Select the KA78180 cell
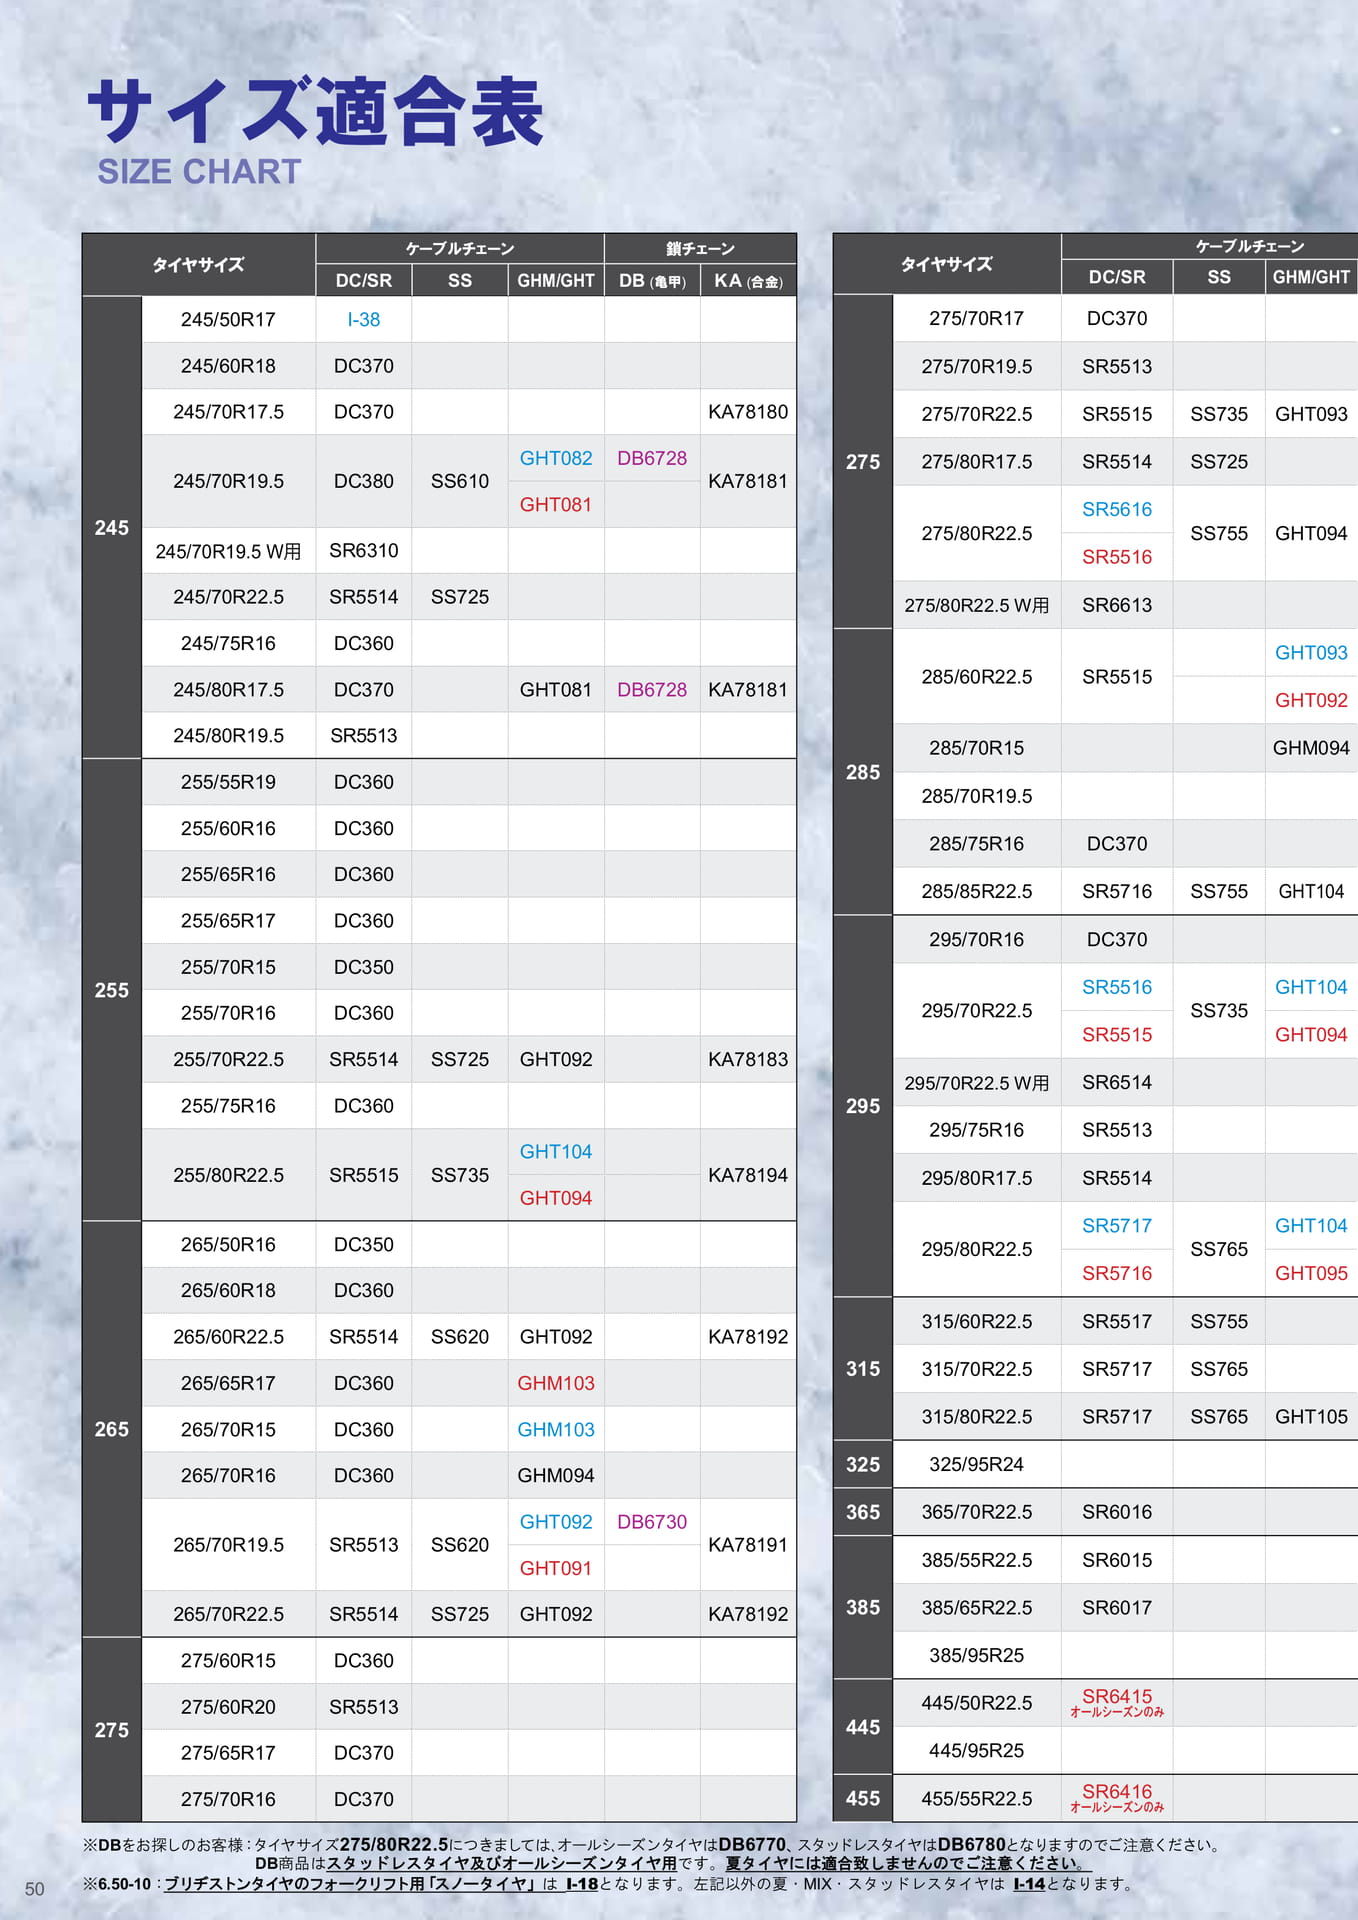Viewport: 1358px width, 1920px height. coord(748,412)
